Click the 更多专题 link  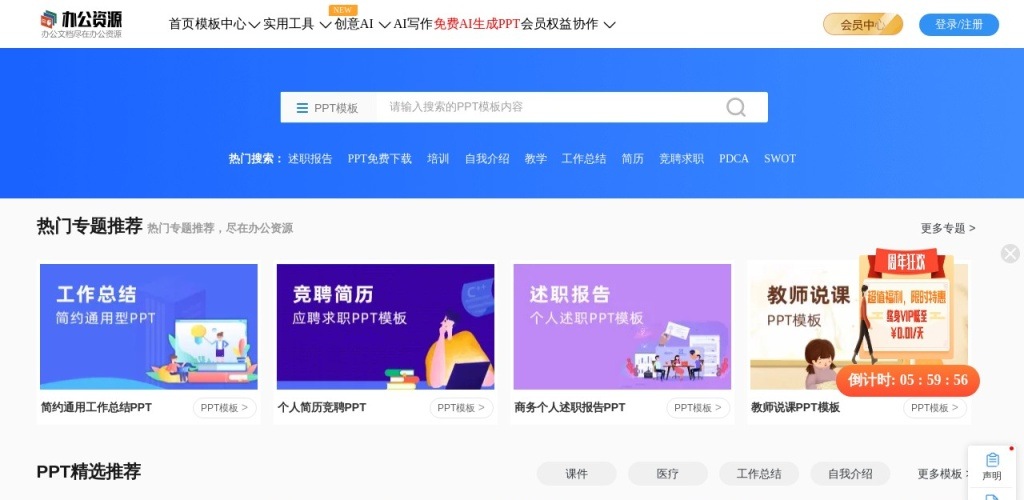pyautogui.click(x=948, y=228)
